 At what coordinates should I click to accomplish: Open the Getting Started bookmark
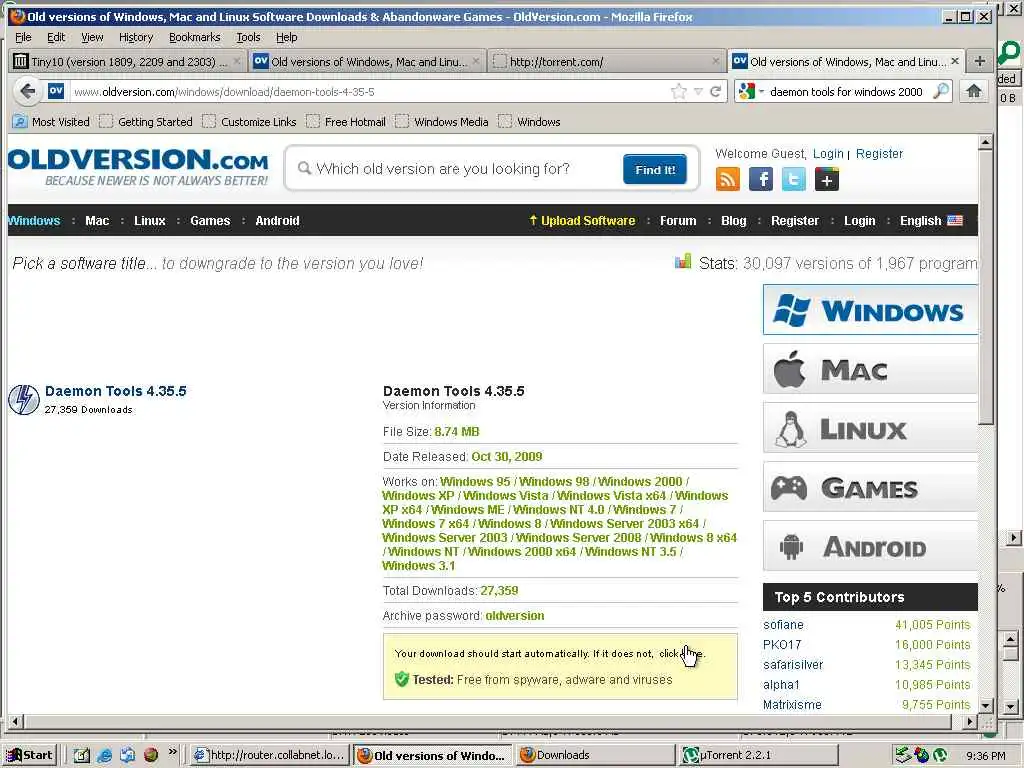(146, 121)
